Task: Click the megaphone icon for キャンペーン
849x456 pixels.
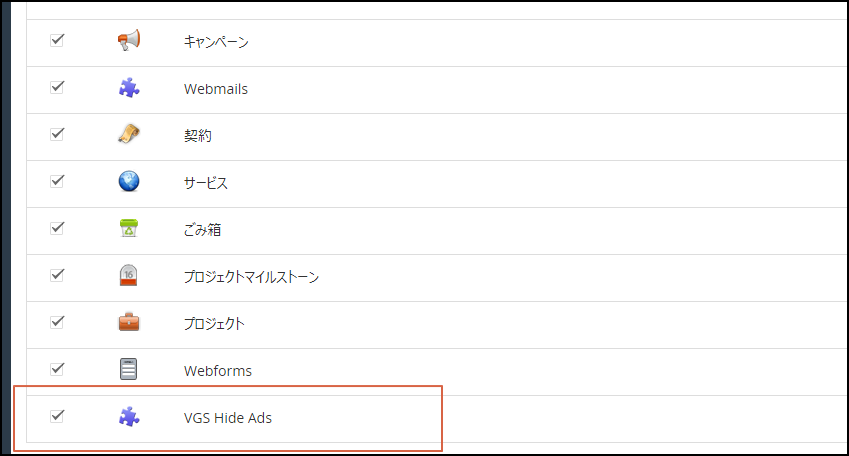Action: click(x=128, y=41)
